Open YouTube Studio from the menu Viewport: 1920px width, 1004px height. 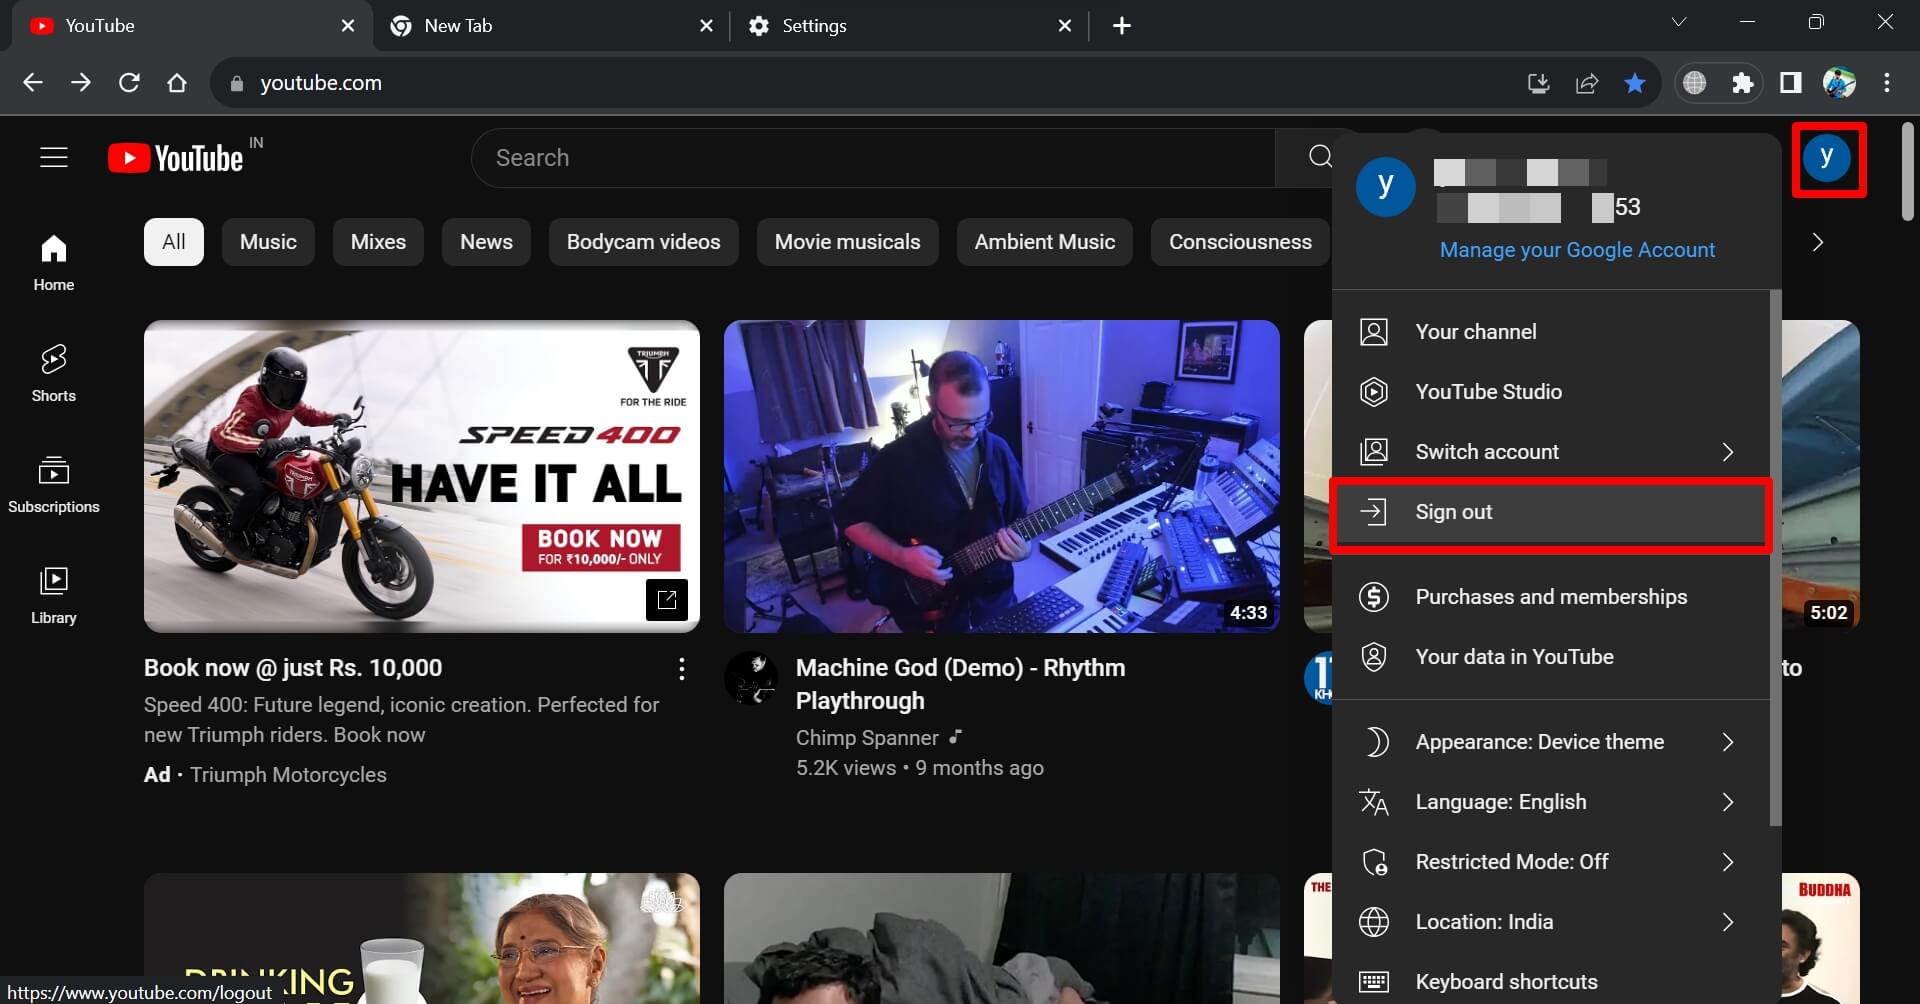coord(1488,391)
